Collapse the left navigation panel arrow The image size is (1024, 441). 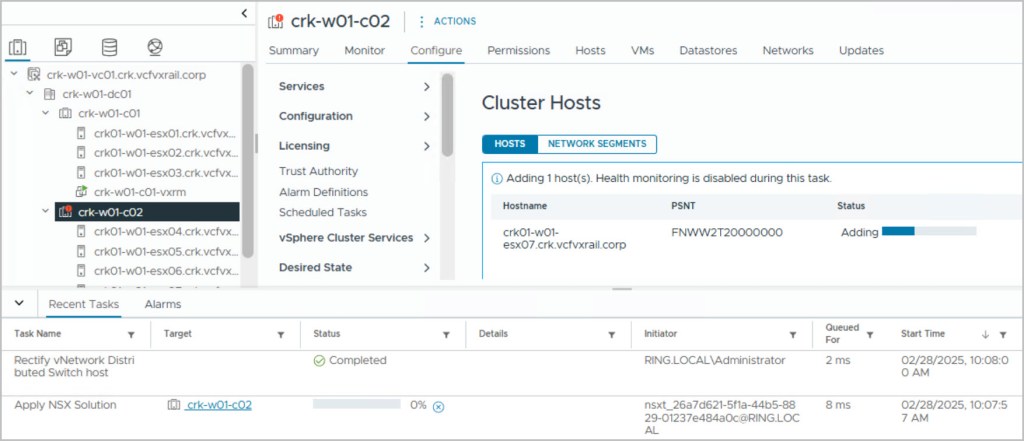pyautogui.click(x=245, y=13)
